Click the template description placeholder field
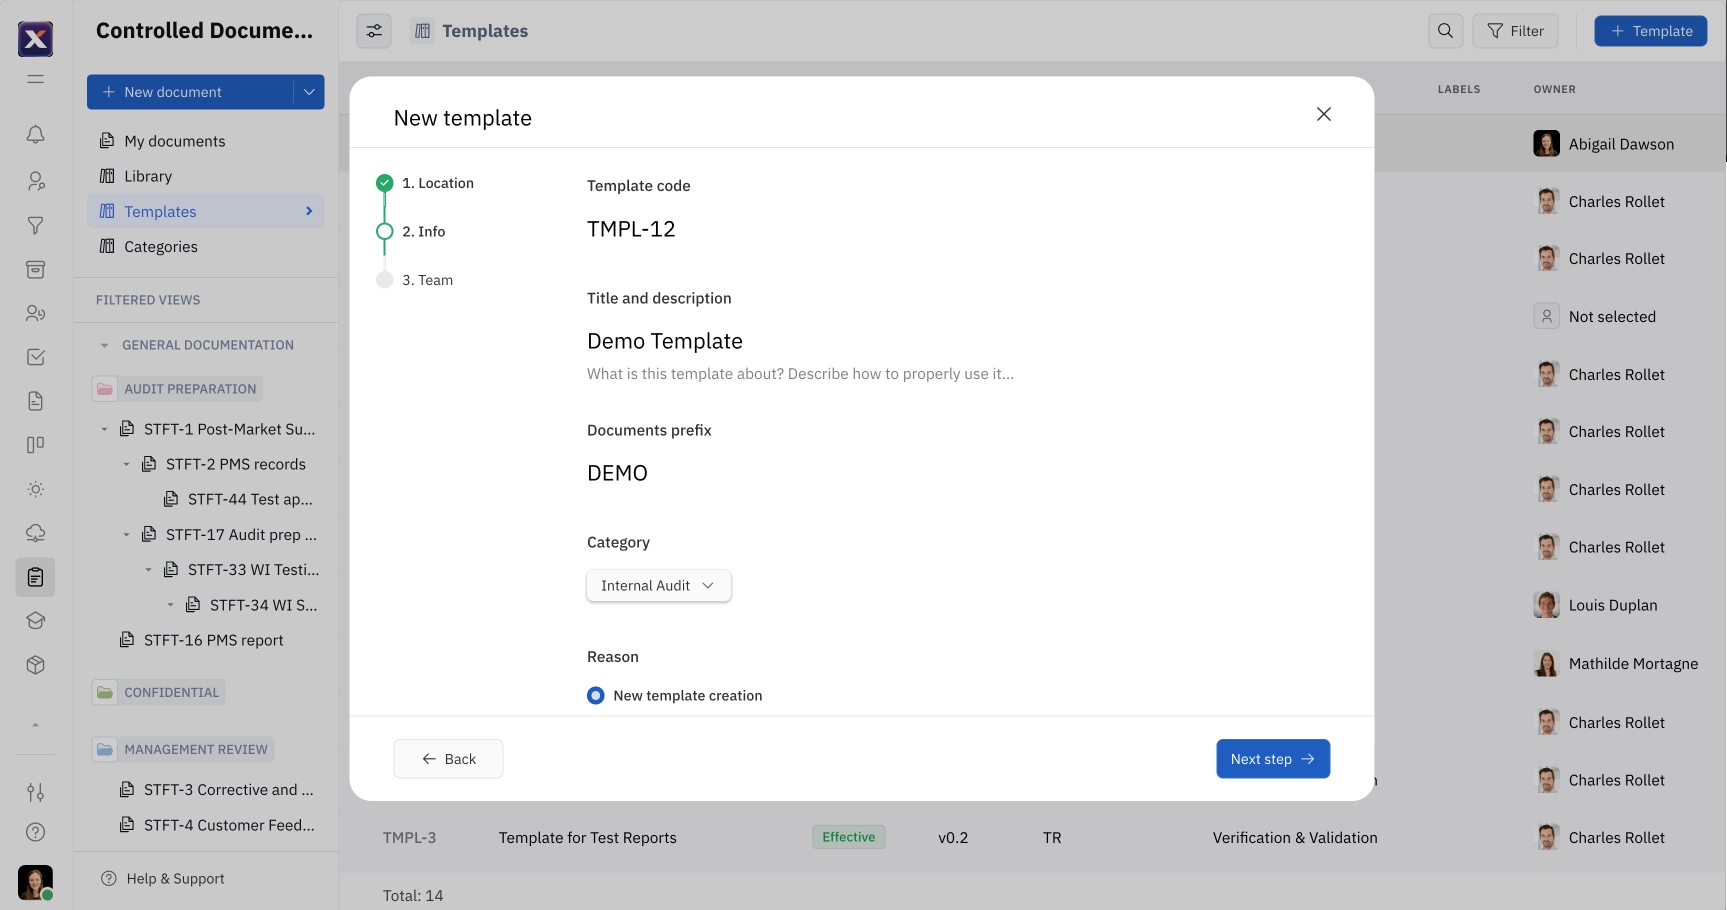Viewport: 1727px width, 910px height. (x=799, y=373)
